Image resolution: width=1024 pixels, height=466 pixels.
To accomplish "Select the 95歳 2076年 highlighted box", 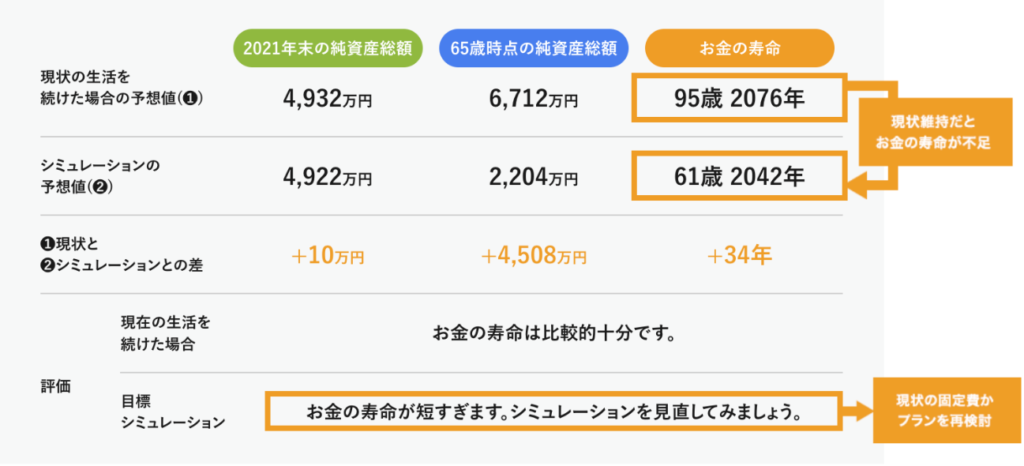I will click(x=739, y=98).
